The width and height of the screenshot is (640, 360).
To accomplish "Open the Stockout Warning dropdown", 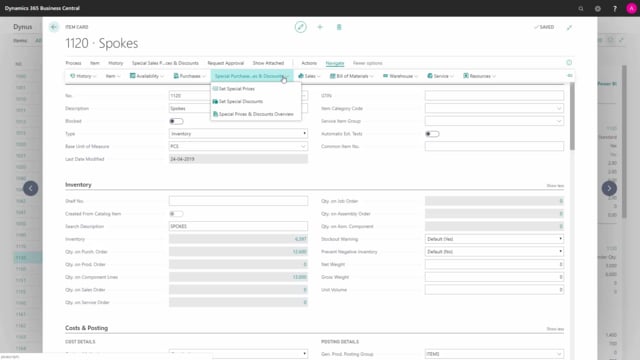I will click(x=494, y=239).
